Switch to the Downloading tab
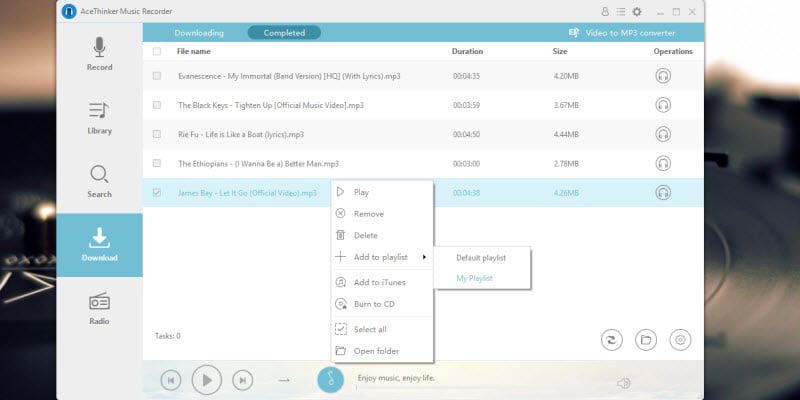Screen dimensions: 800x400 [x=199, y=33]
